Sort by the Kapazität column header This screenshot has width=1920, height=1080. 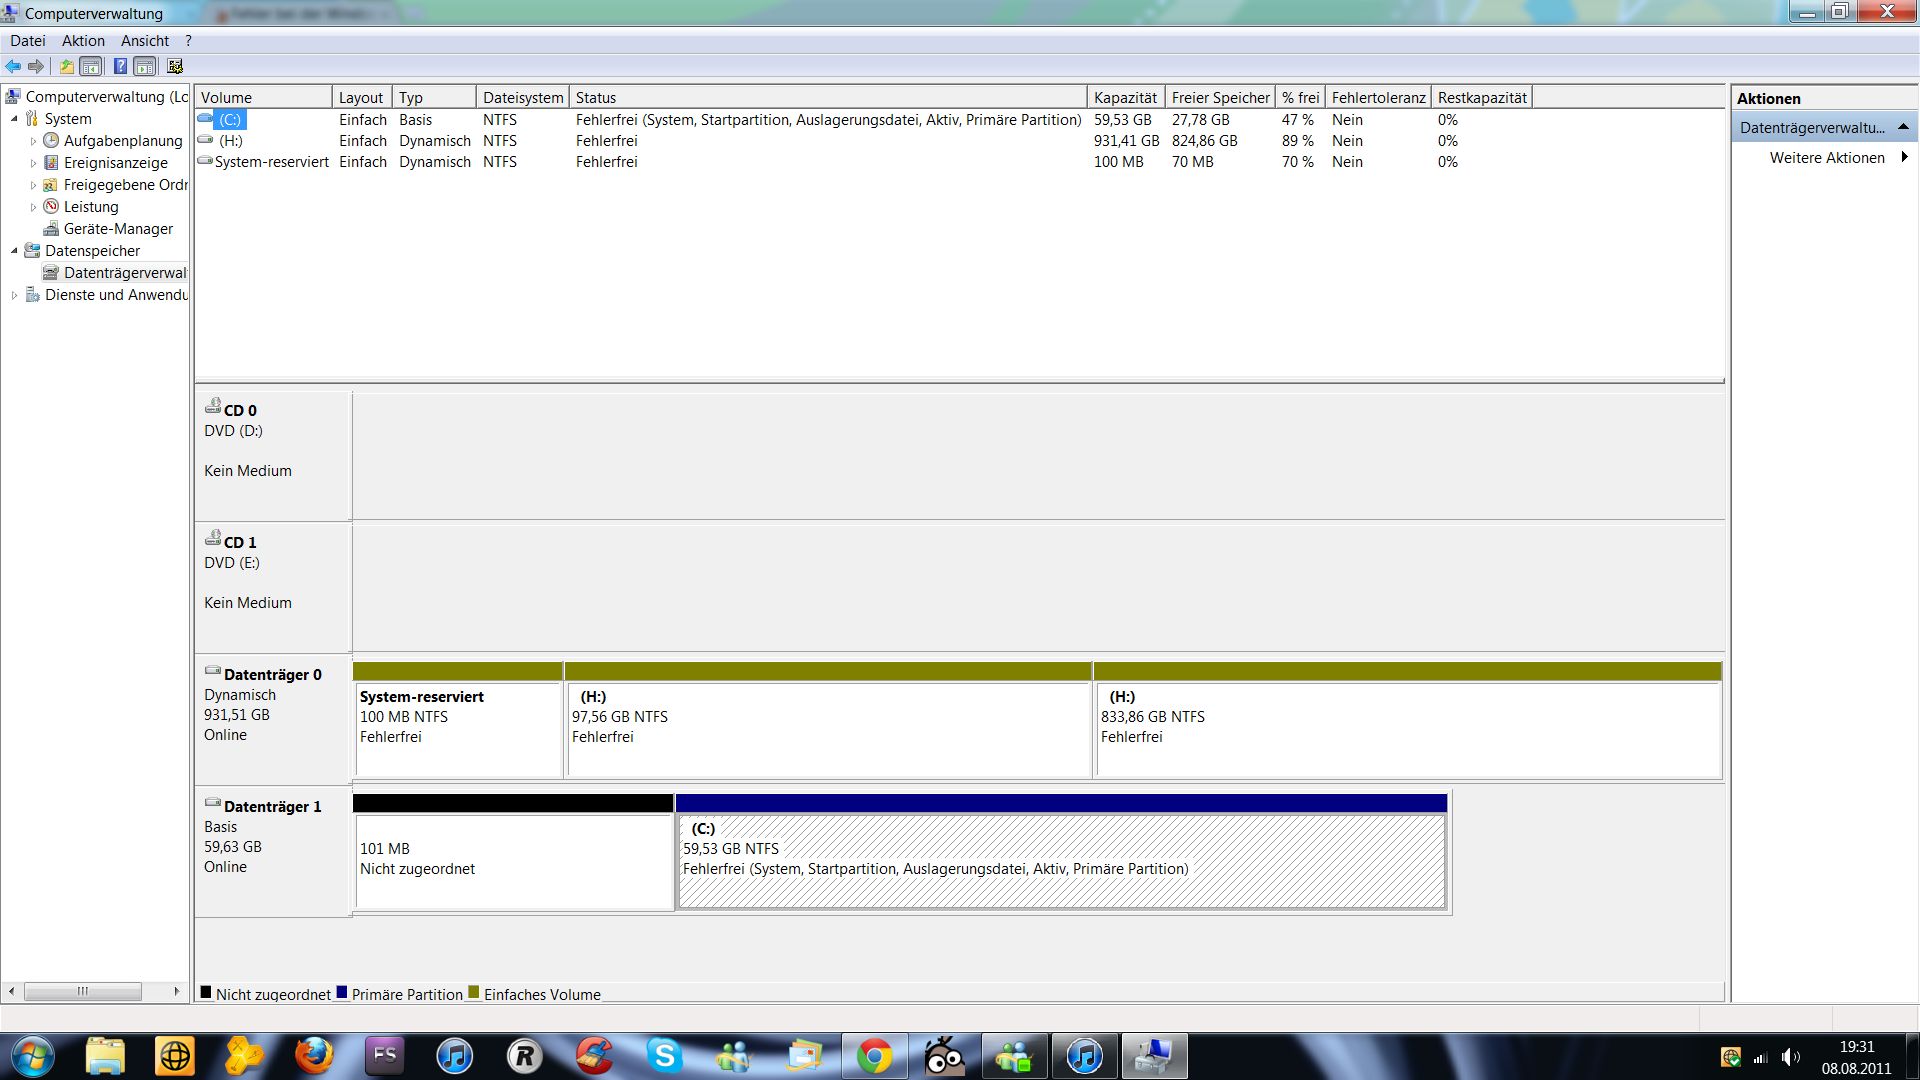tap(1124, 98)
